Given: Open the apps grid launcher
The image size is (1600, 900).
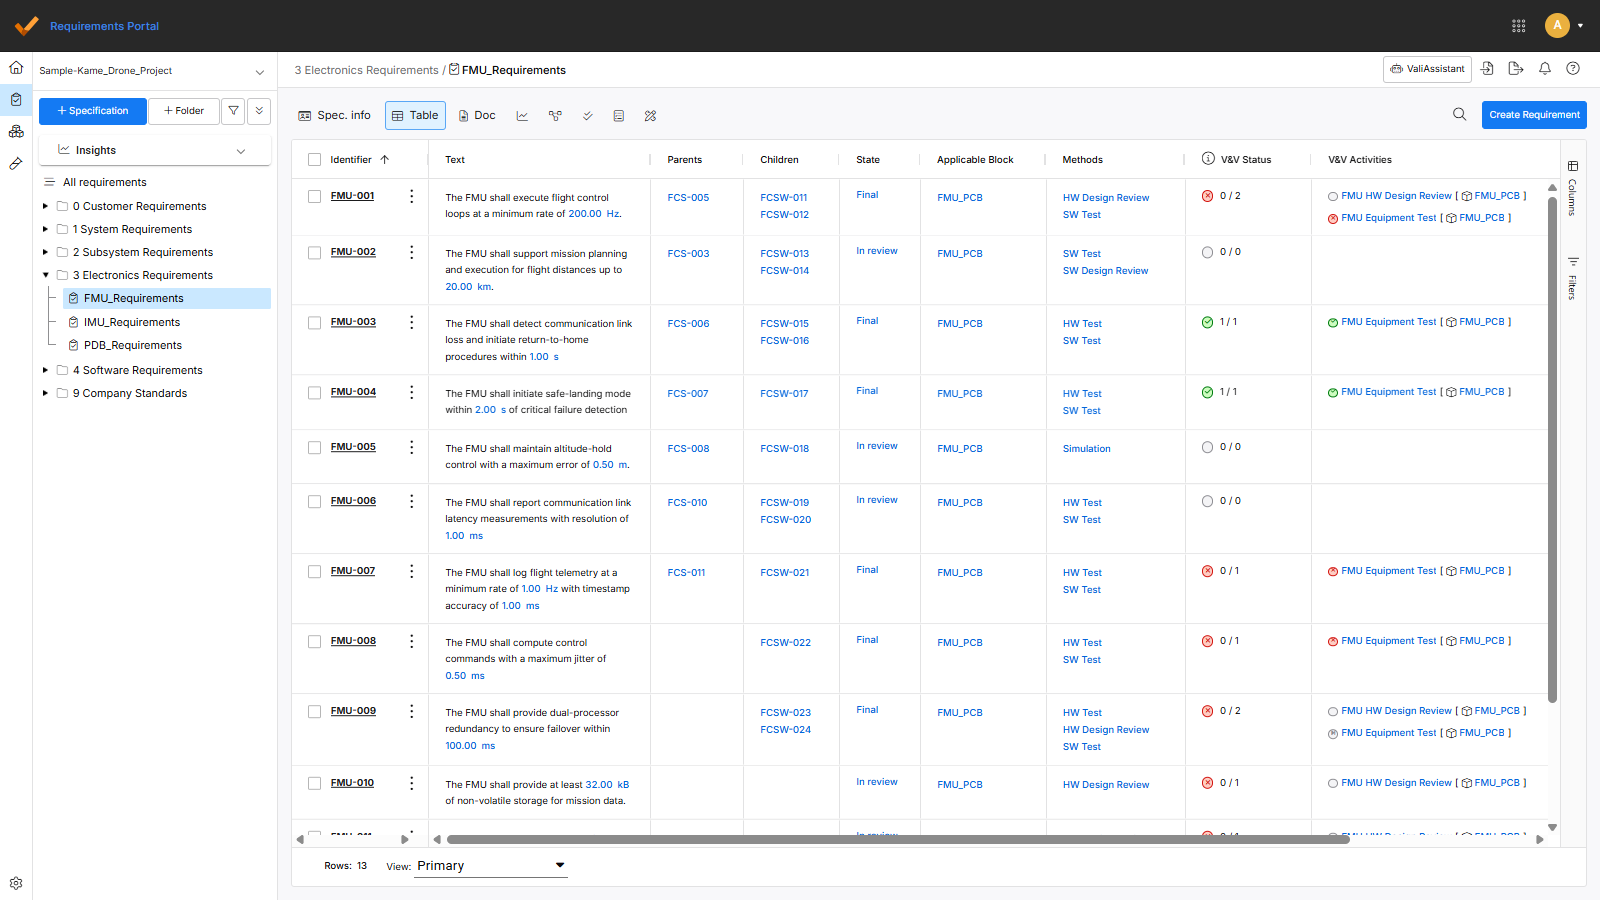Looking at the screenshot, I should click(x=1518, y=26).
